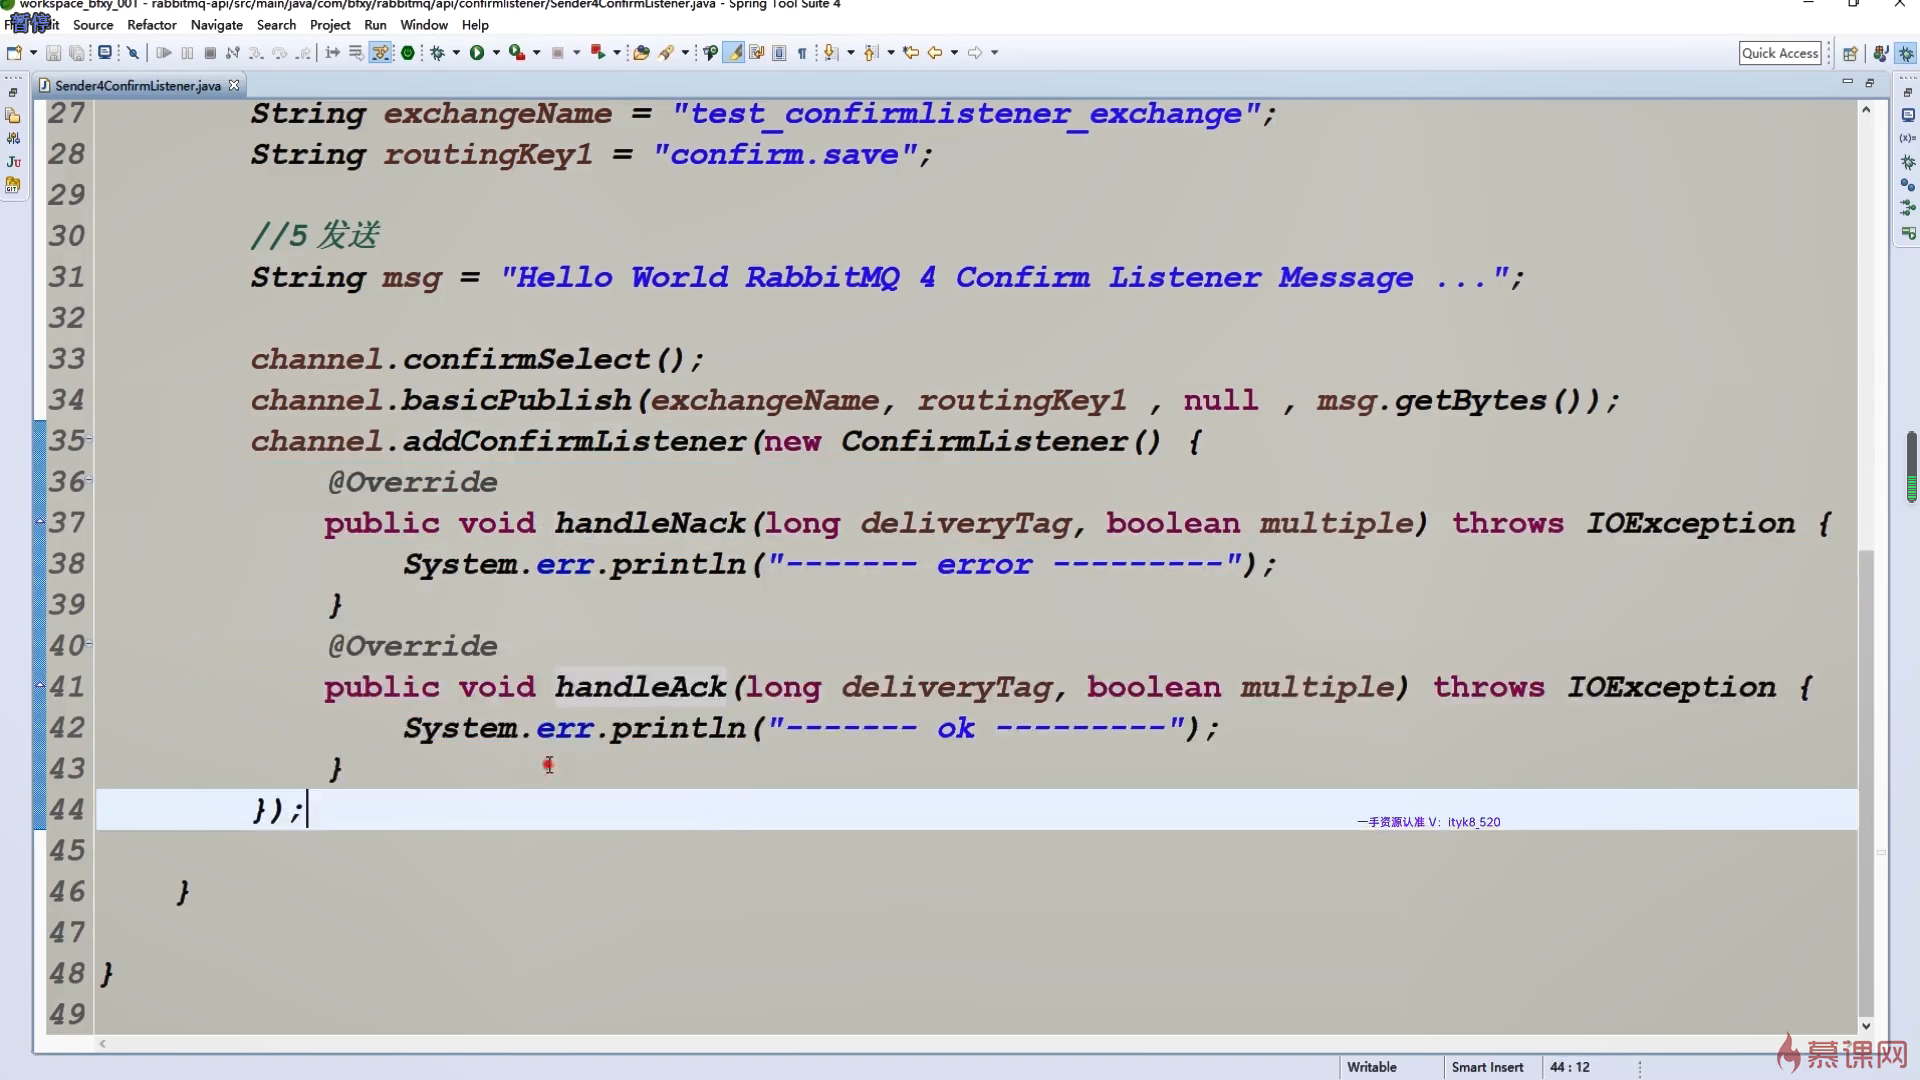Click the Back to previous edit arrow
The height and width of the screenshot is (1080, 1920).
click(911, 53)
